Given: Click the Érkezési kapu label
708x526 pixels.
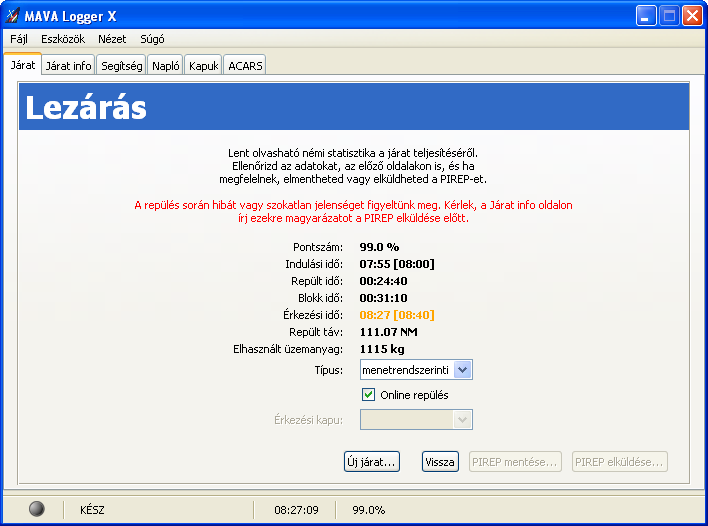Looking at the screenshot, I should coord(308,420).
